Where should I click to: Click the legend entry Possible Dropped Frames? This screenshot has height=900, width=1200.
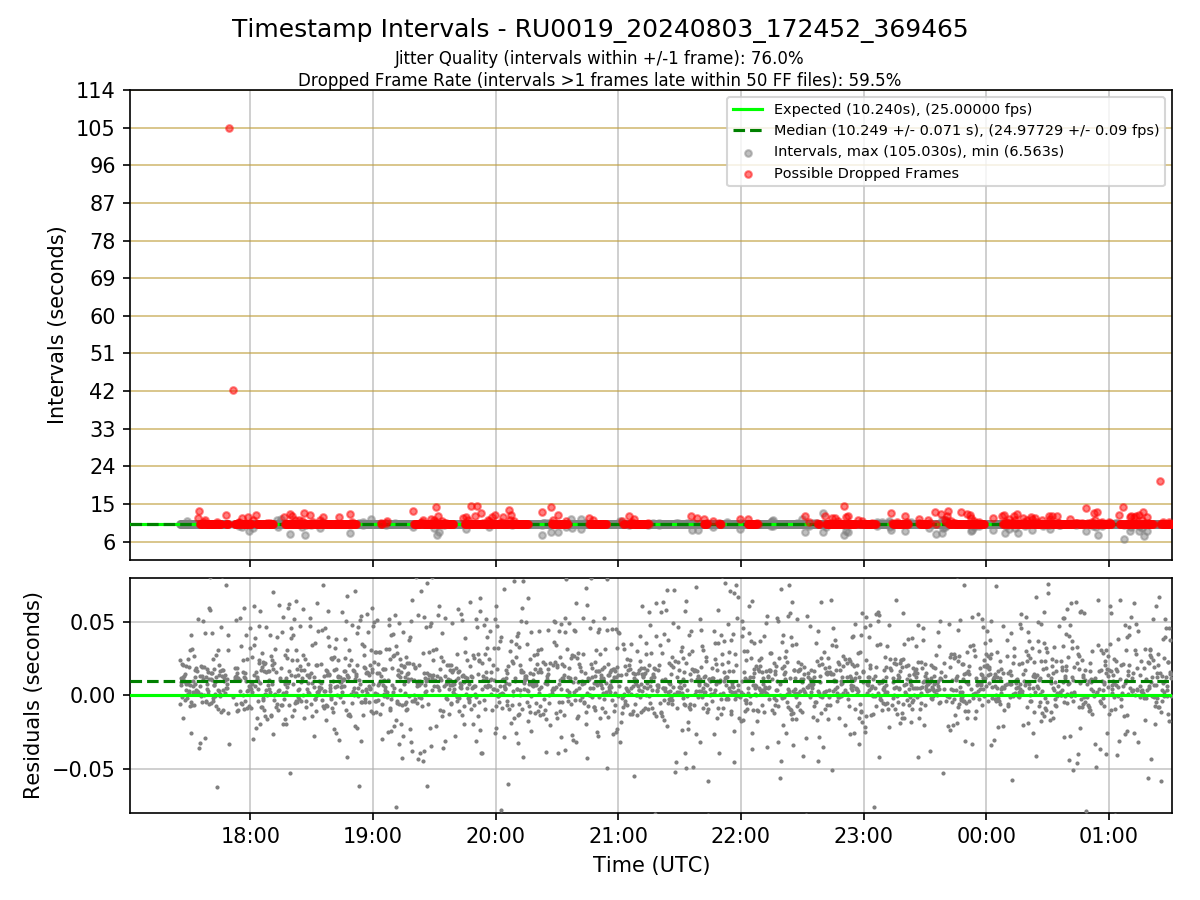pos(866,173)
